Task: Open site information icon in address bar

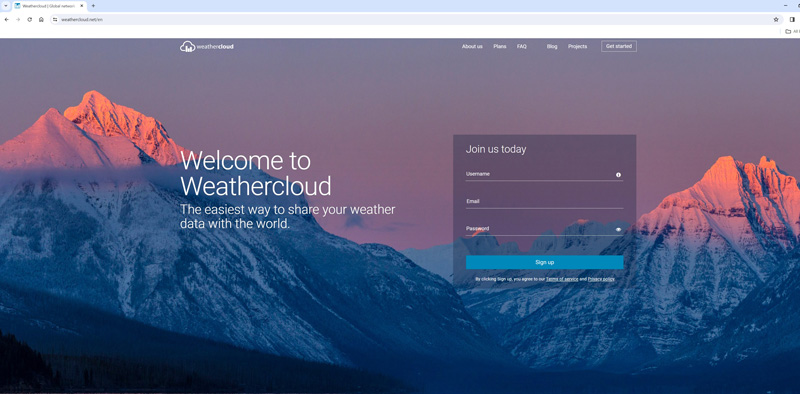Action: [x=55, y=19]
